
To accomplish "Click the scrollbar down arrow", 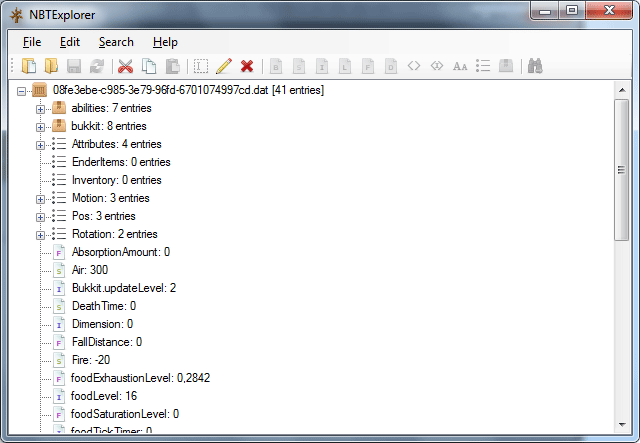I will (622, 425).
